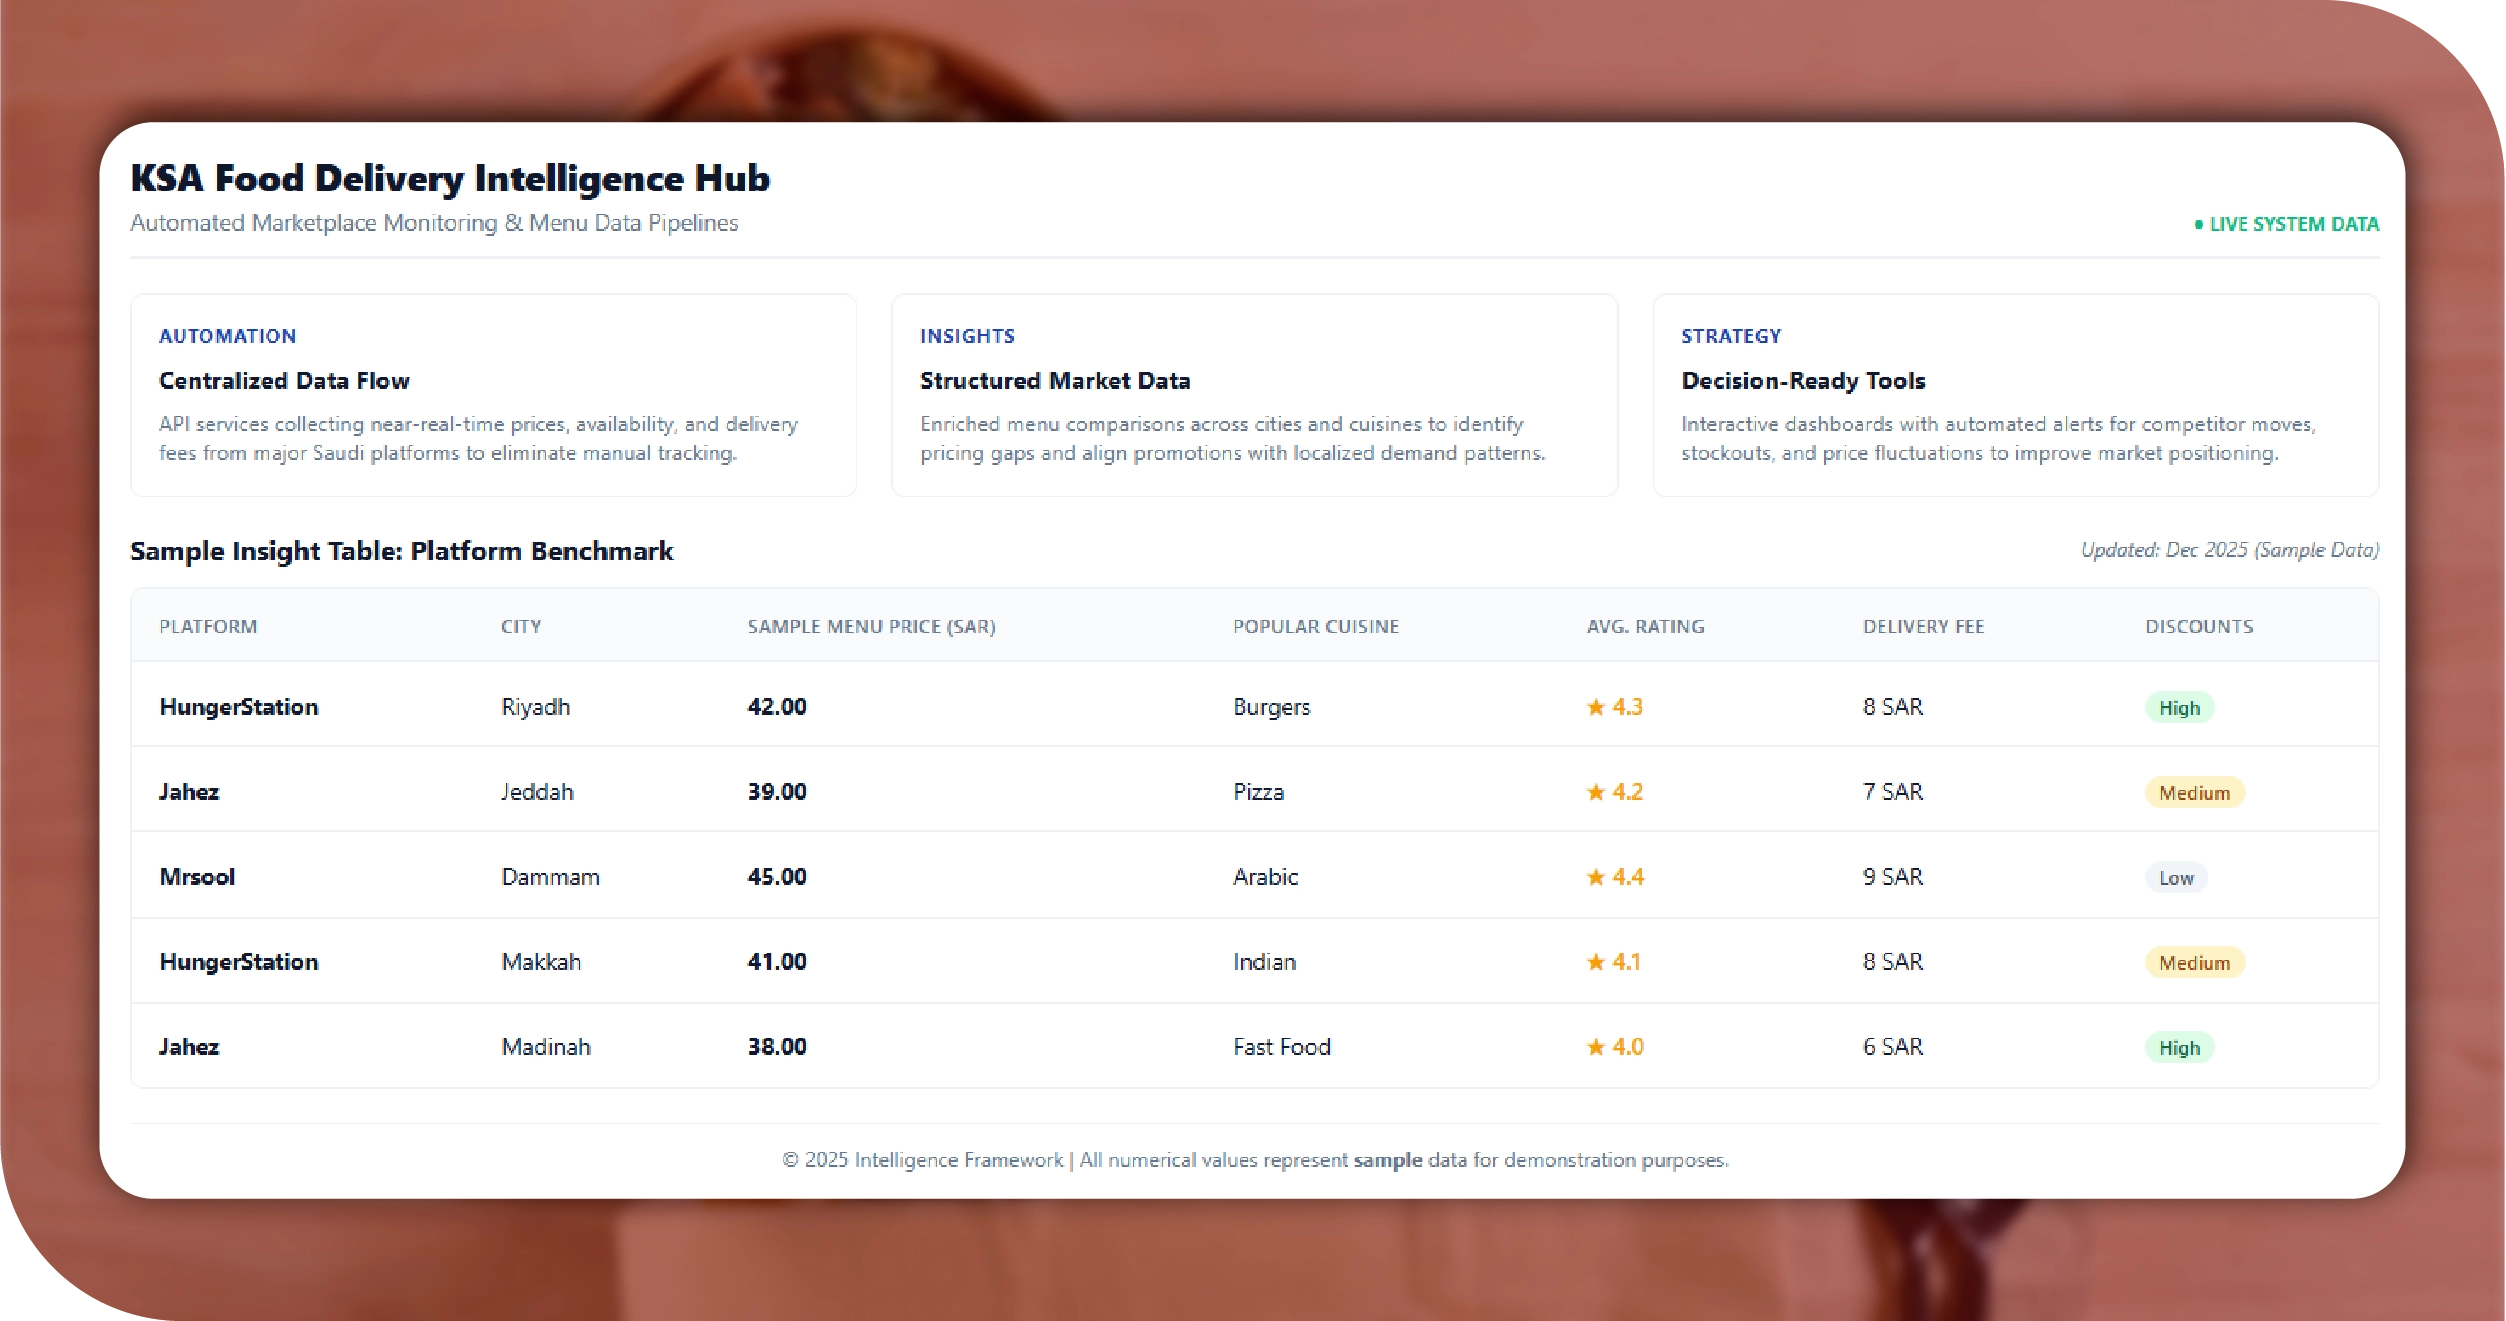This screenshot has width=2506, height=1321.
Task: Click the Sample Menu Price (SAR) header
Action: click(x=871, y=627)
